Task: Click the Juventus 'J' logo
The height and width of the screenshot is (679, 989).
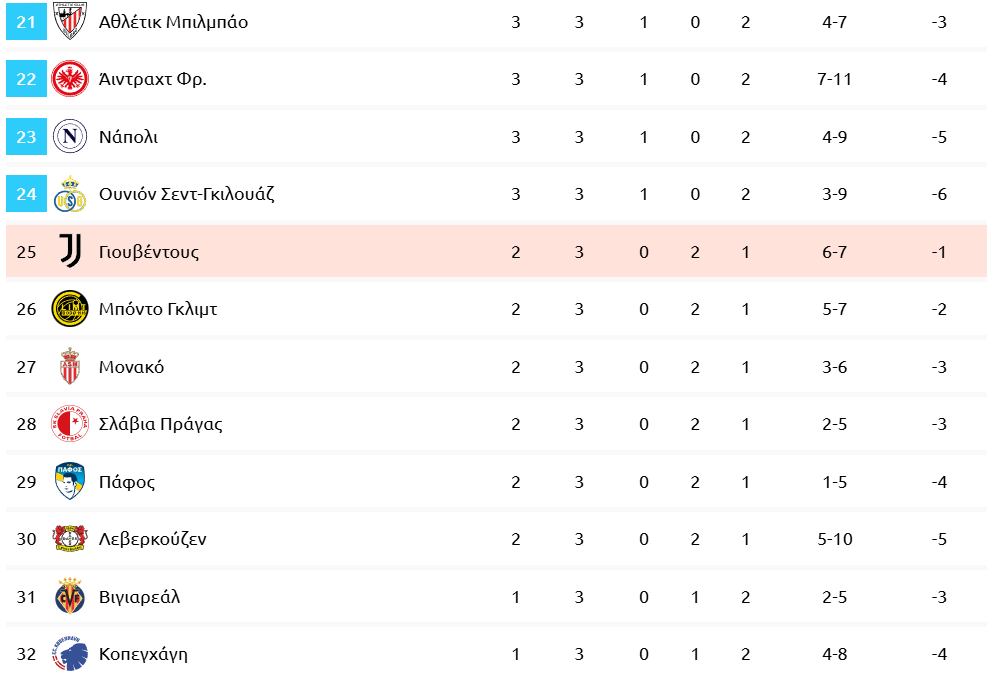Action: pyautogui.click(x=70, y=251)
